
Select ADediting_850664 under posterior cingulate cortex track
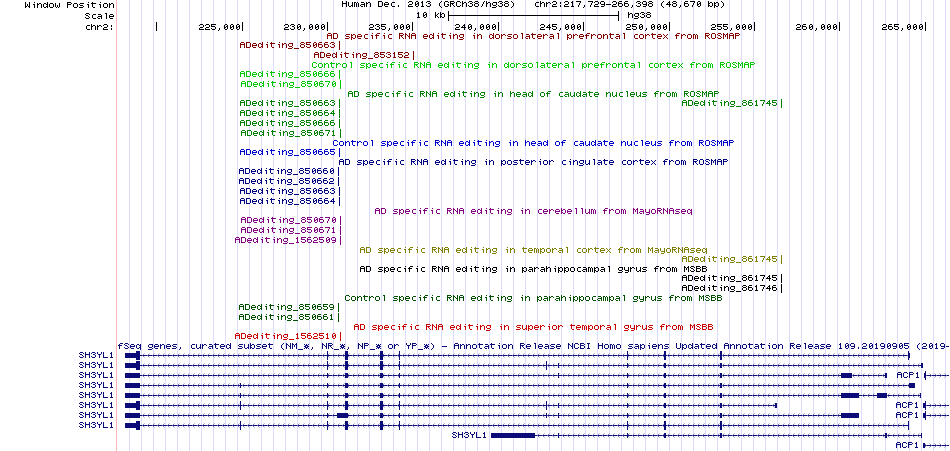click(x=287, y=201)
